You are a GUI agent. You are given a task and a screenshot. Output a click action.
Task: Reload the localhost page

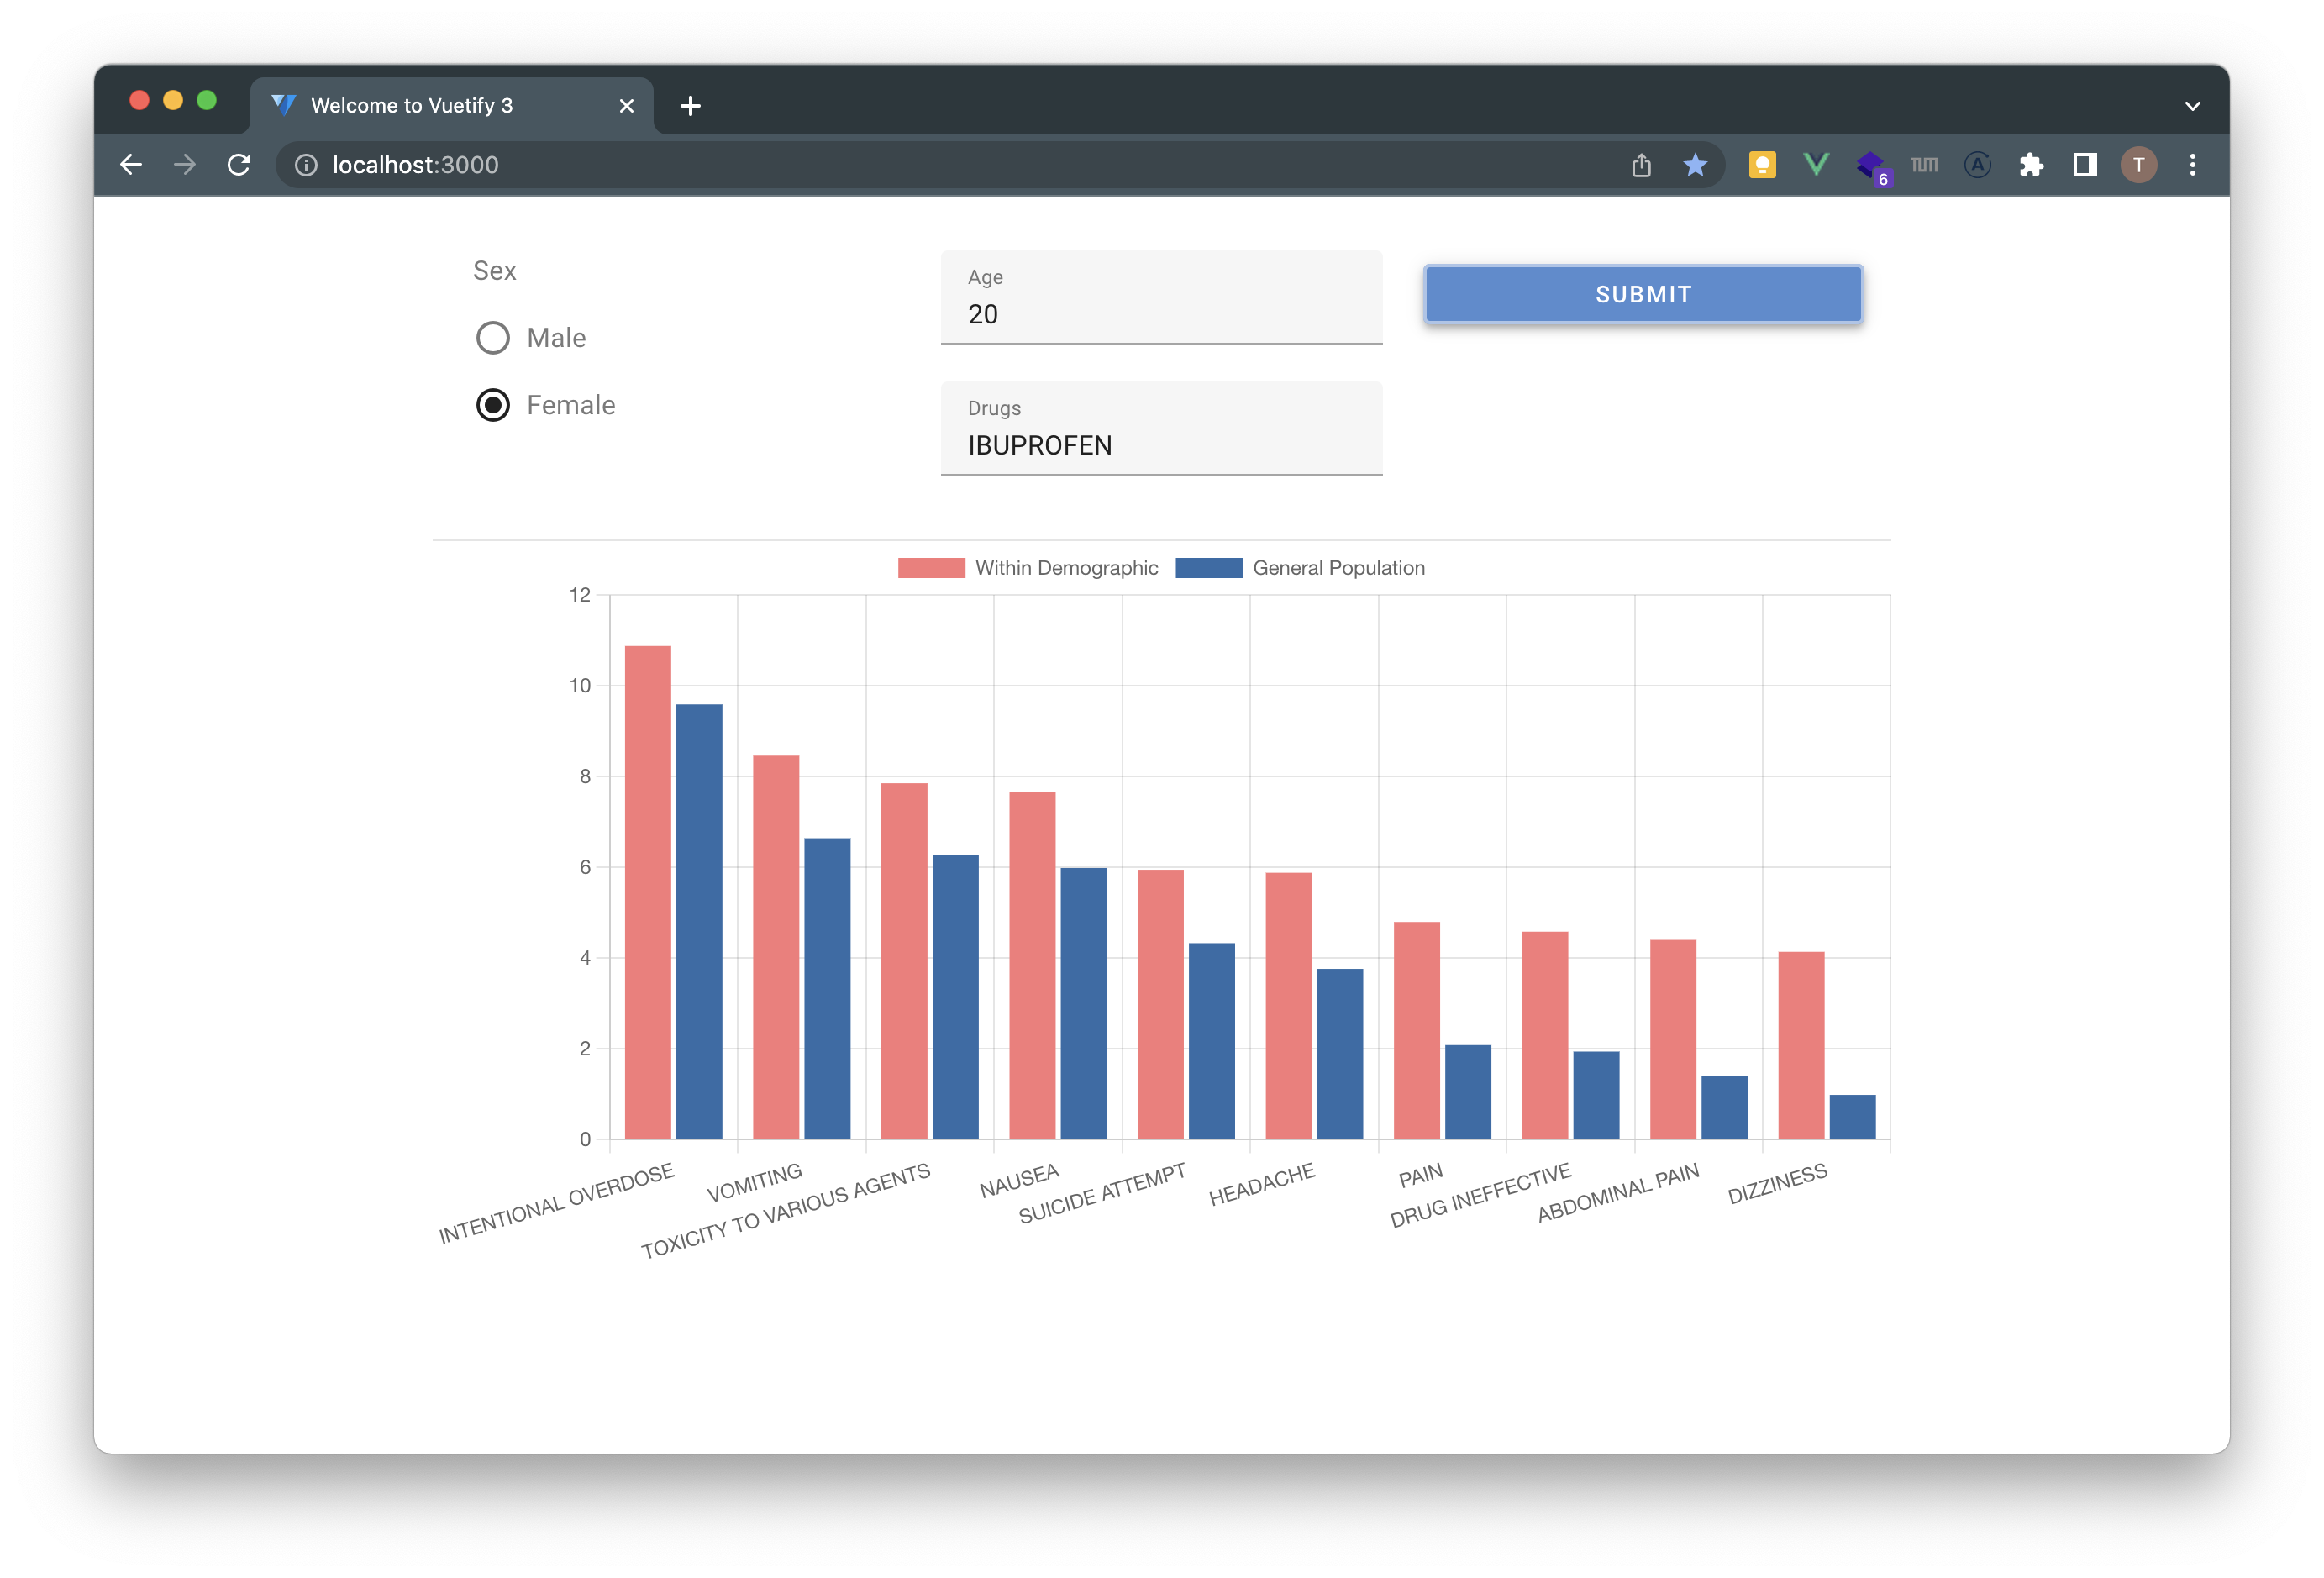click(x=239, y=165)
